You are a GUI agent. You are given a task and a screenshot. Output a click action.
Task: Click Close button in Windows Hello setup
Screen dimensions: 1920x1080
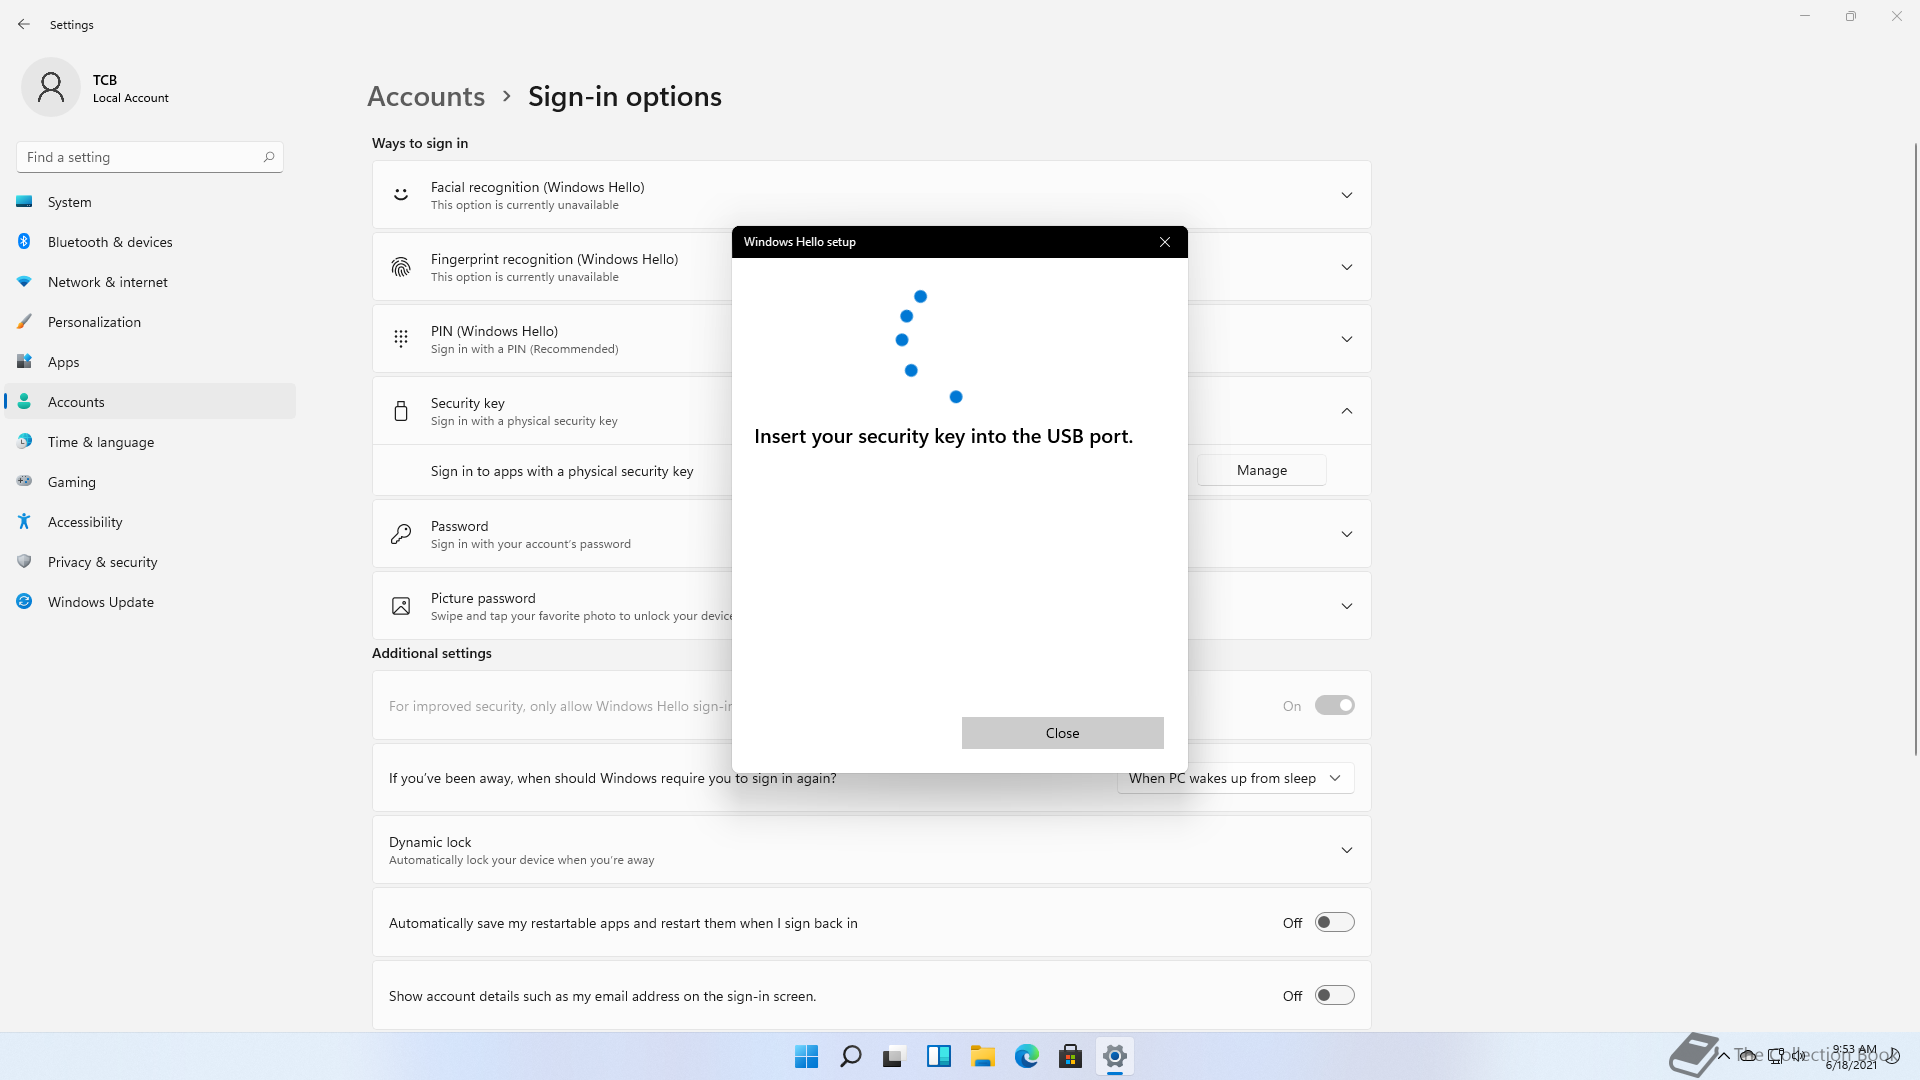click(1062, 733)
